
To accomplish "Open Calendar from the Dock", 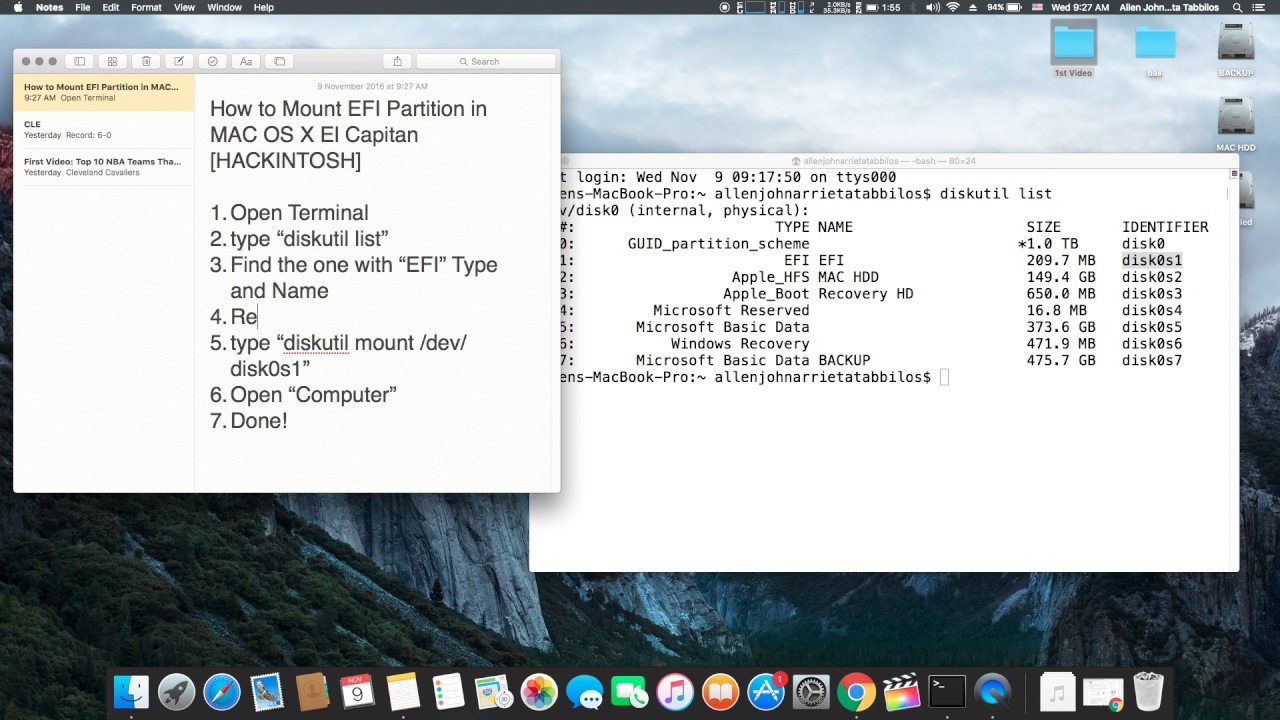I will coord(357,692).
